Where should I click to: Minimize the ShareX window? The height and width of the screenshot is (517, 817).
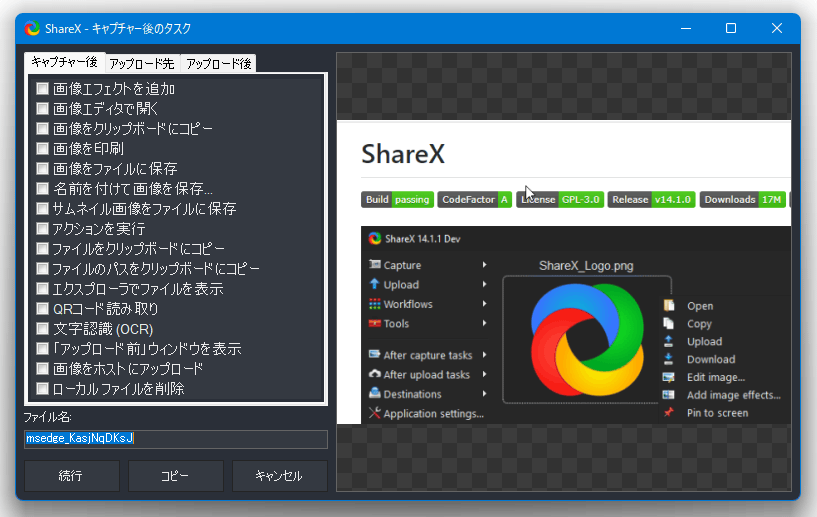click(686, 28)
